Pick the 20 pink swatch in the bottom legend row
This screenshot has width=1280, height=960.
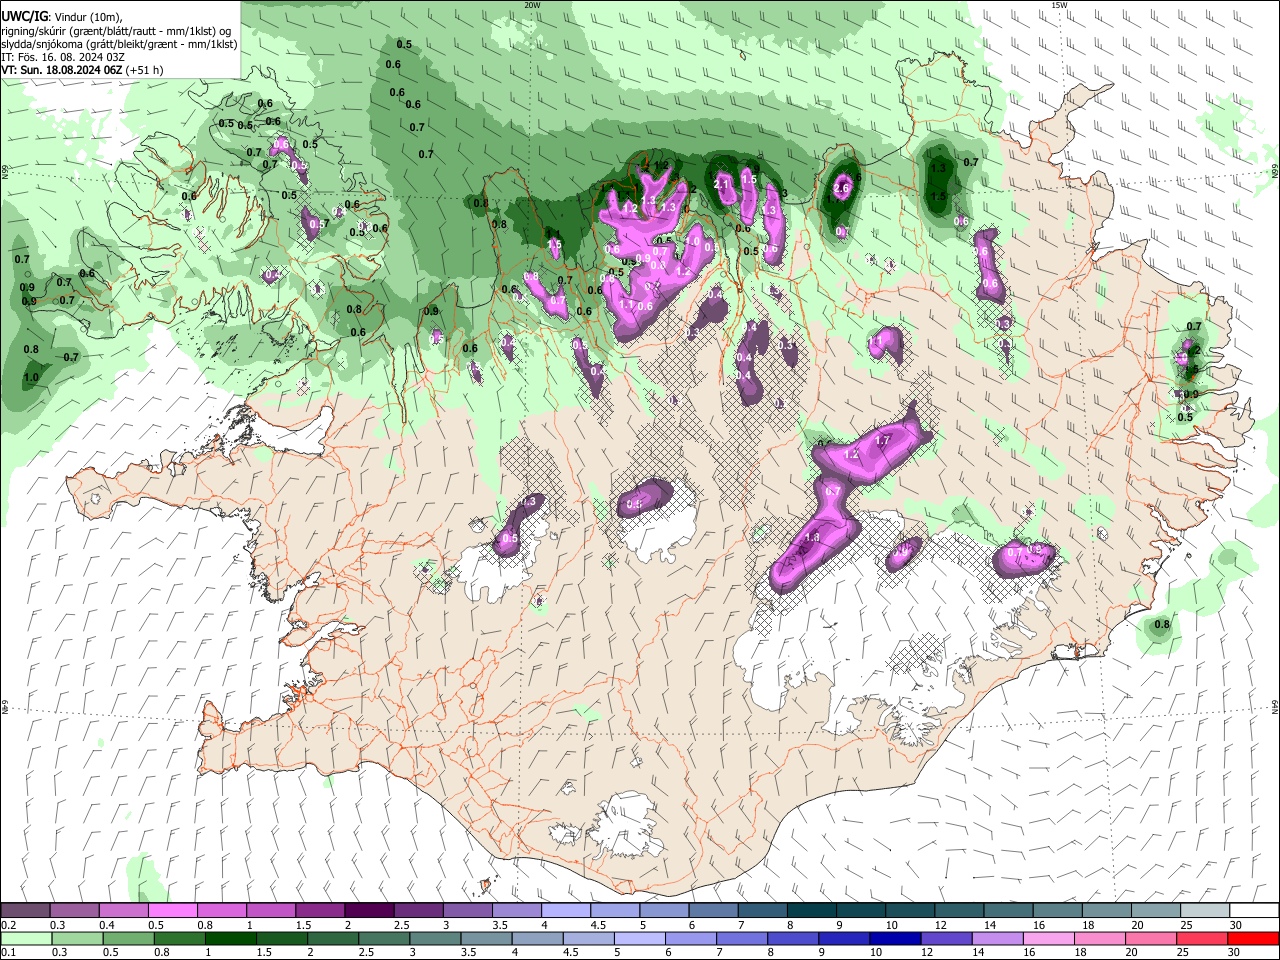(1151, 938)
